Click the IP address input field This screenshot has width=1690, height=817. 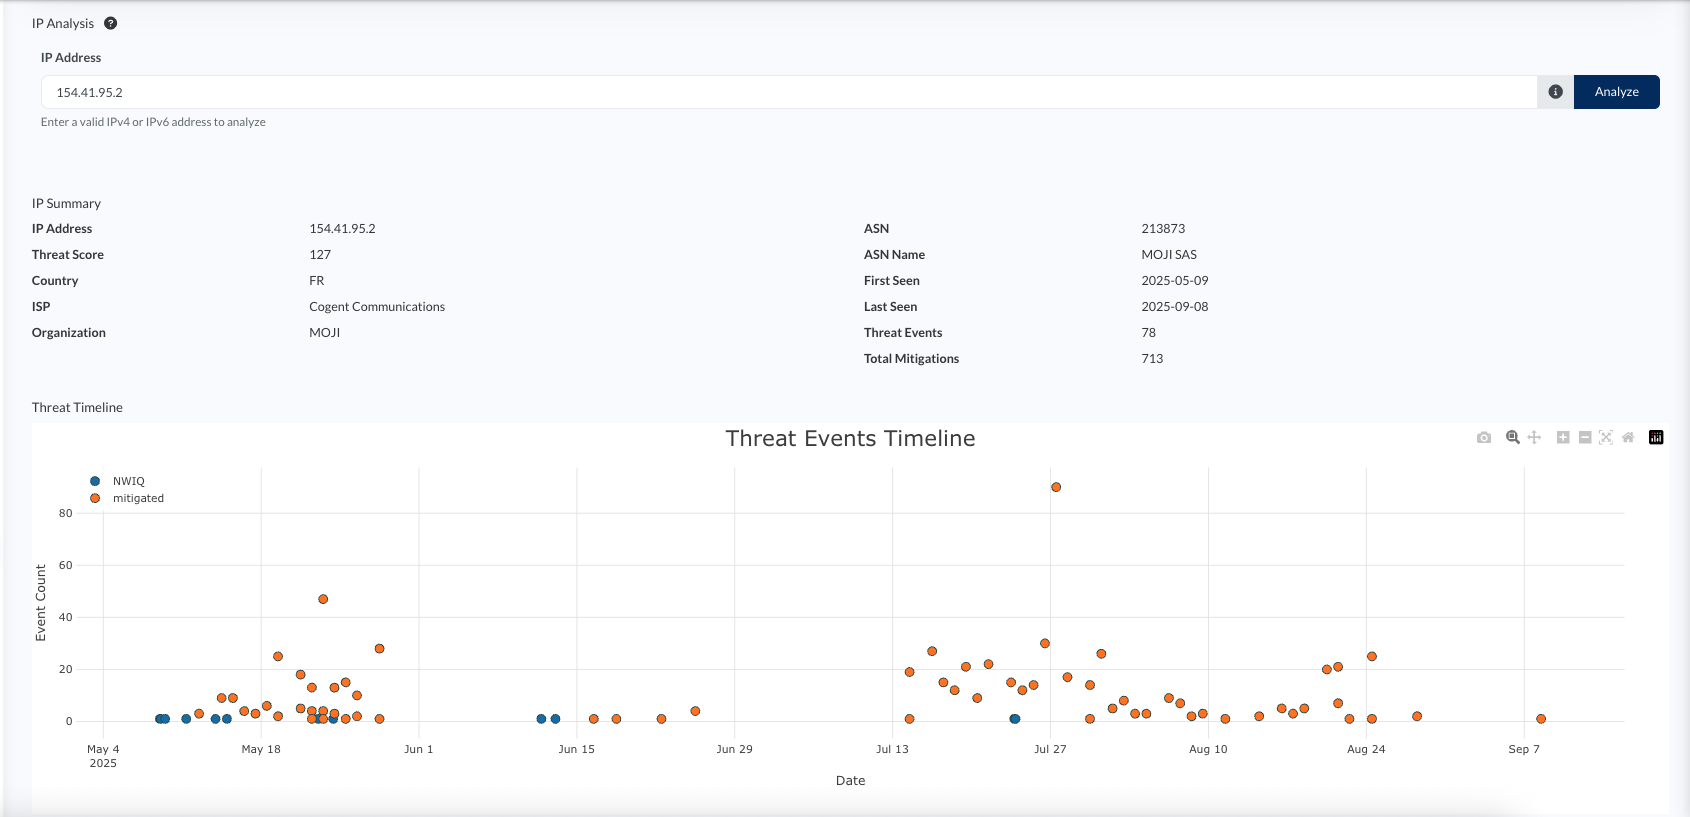click(789, 92)
